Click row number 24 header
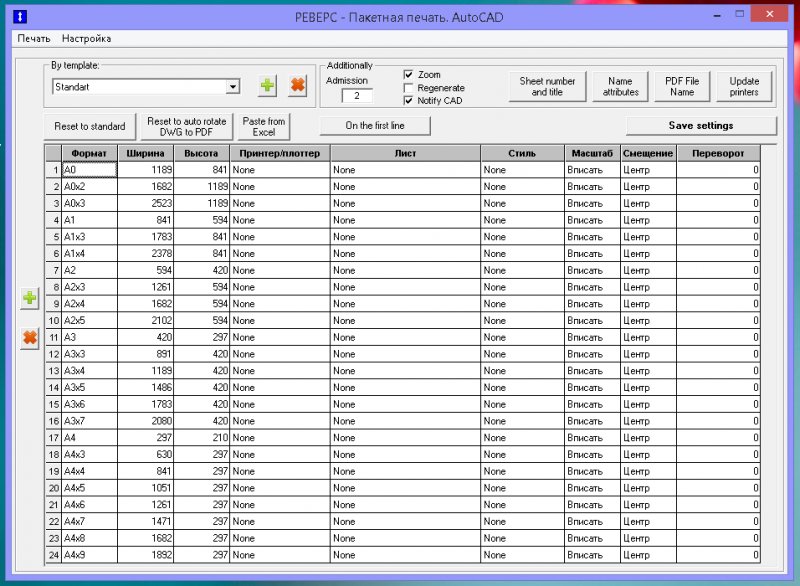 (x=54, y=555)
